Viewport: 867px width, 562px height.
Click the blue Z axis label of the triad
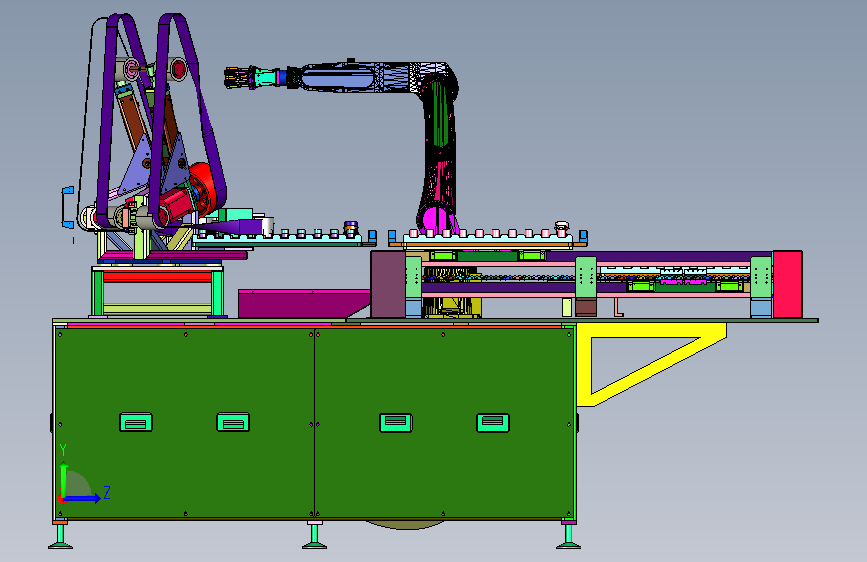(107, 492)
